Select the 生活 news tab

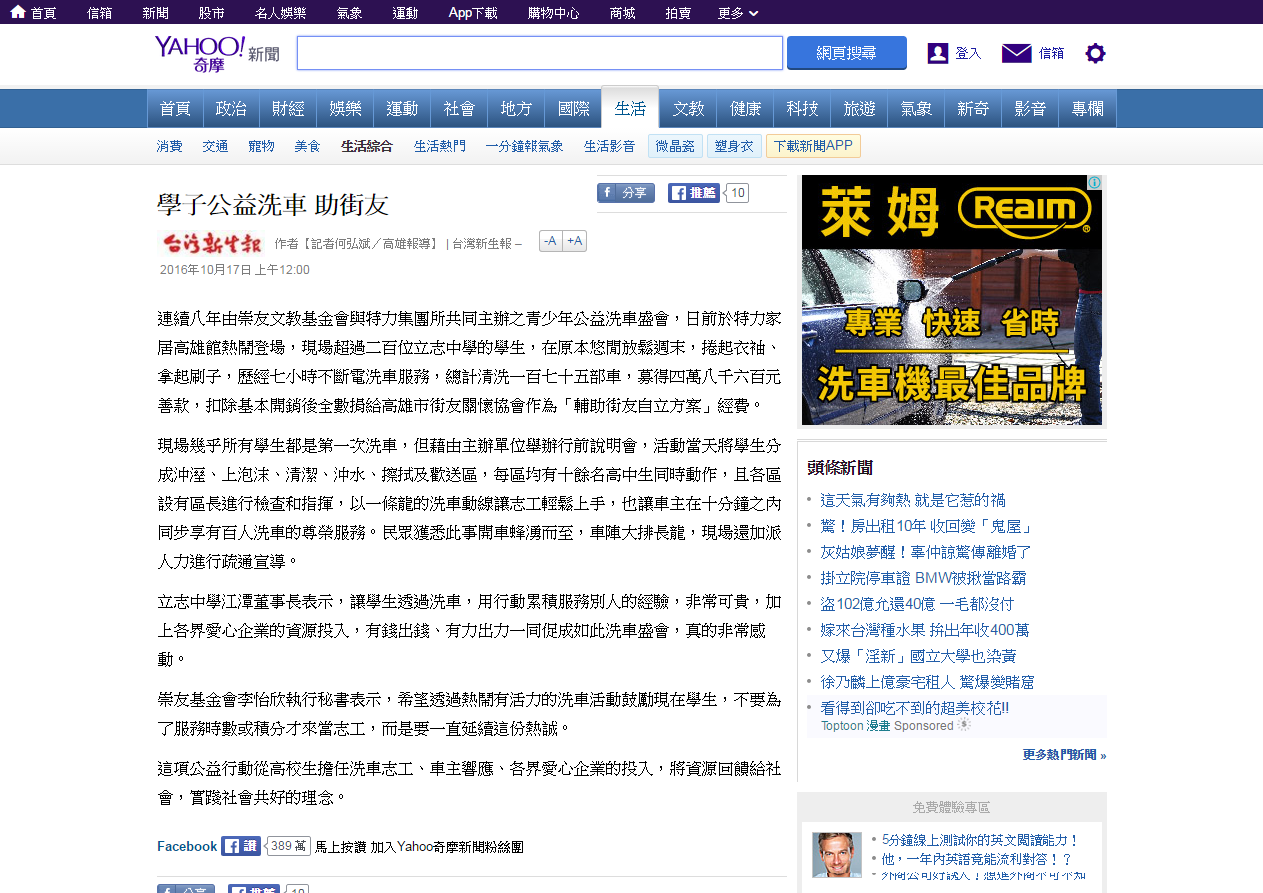pyautogui.click(x=630, y=109)
